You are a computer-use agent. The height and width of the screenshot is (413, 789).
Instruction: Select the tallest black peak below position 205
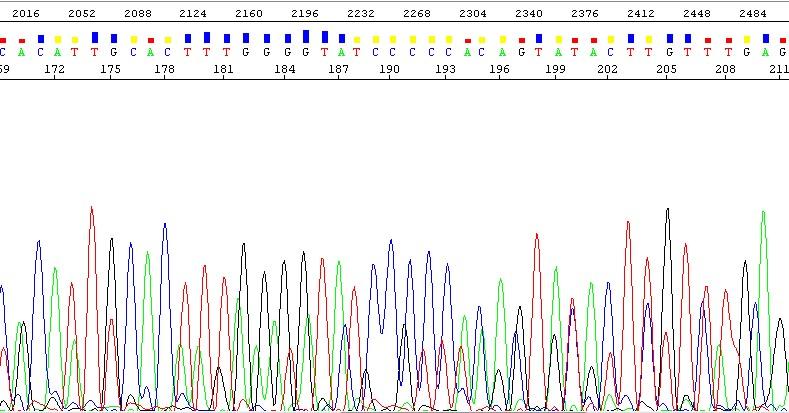coord(667,212)
